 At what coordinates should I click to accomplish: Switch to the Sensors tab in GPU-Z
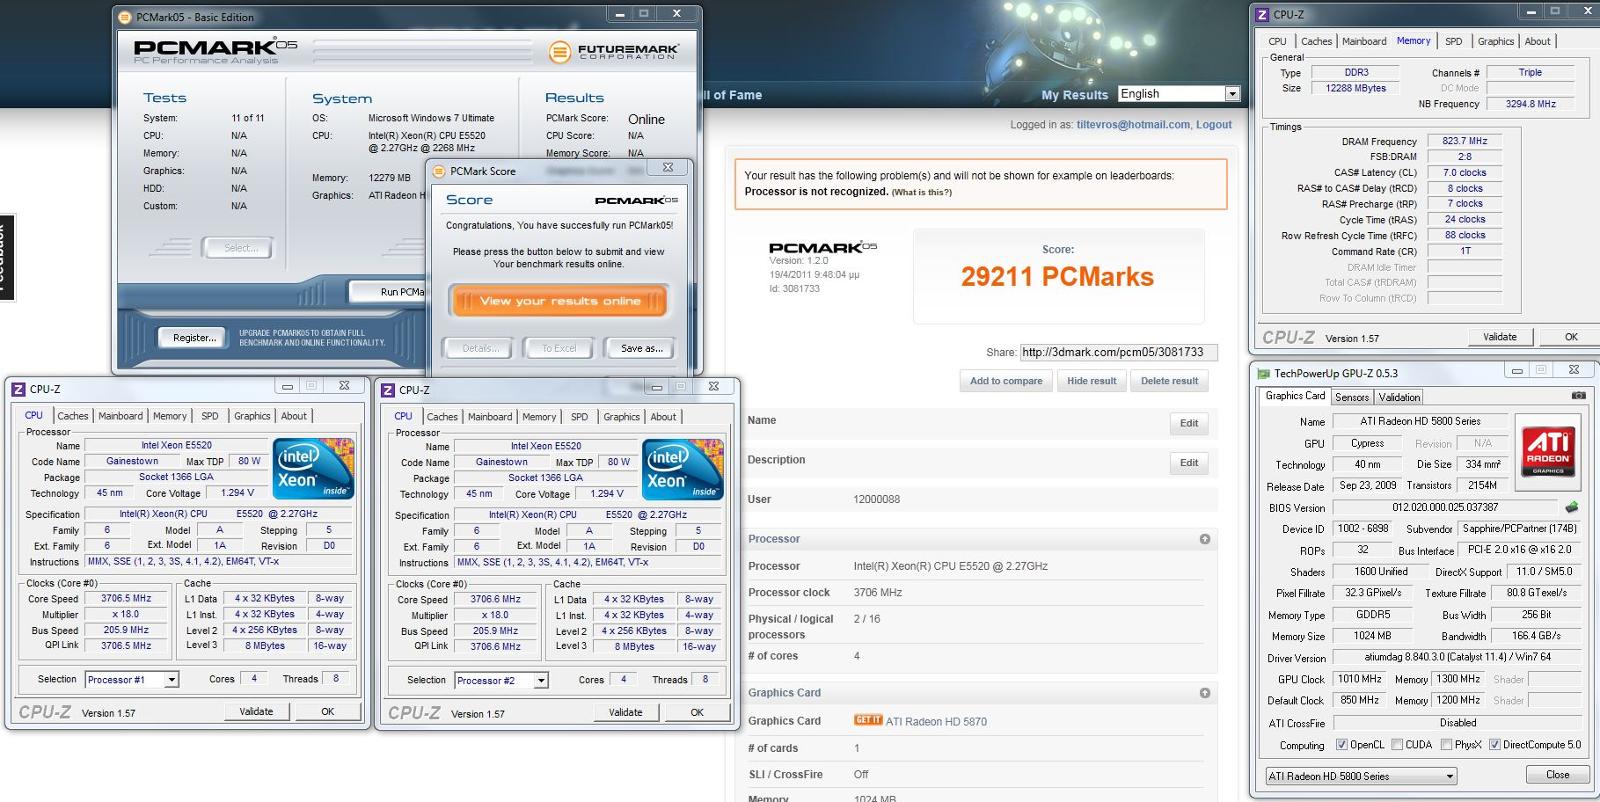1352,397
